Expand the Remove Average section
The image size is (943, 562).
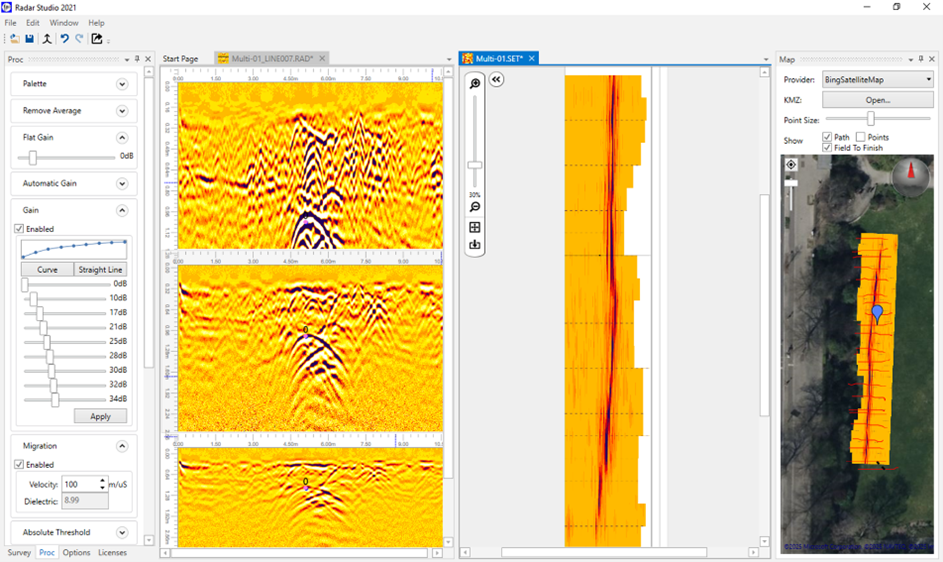click(x=122, y=111)
